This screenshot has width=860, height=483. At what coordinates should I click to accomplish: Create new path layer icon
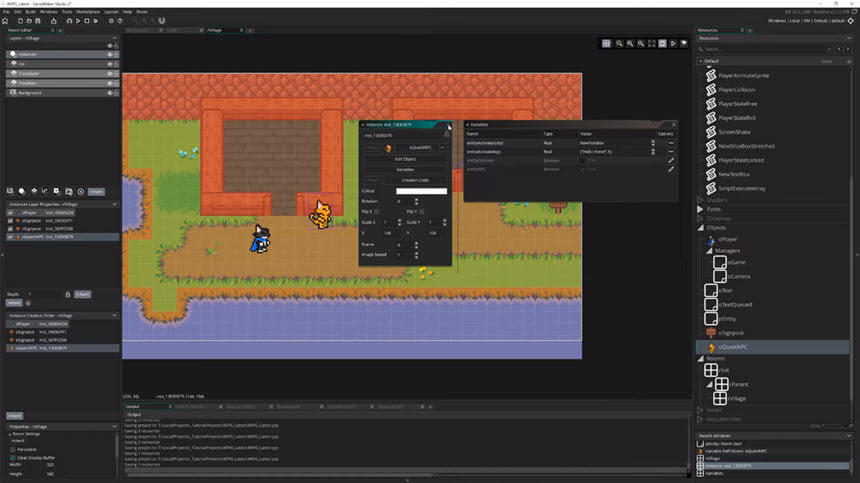click(x=45, y=191)
